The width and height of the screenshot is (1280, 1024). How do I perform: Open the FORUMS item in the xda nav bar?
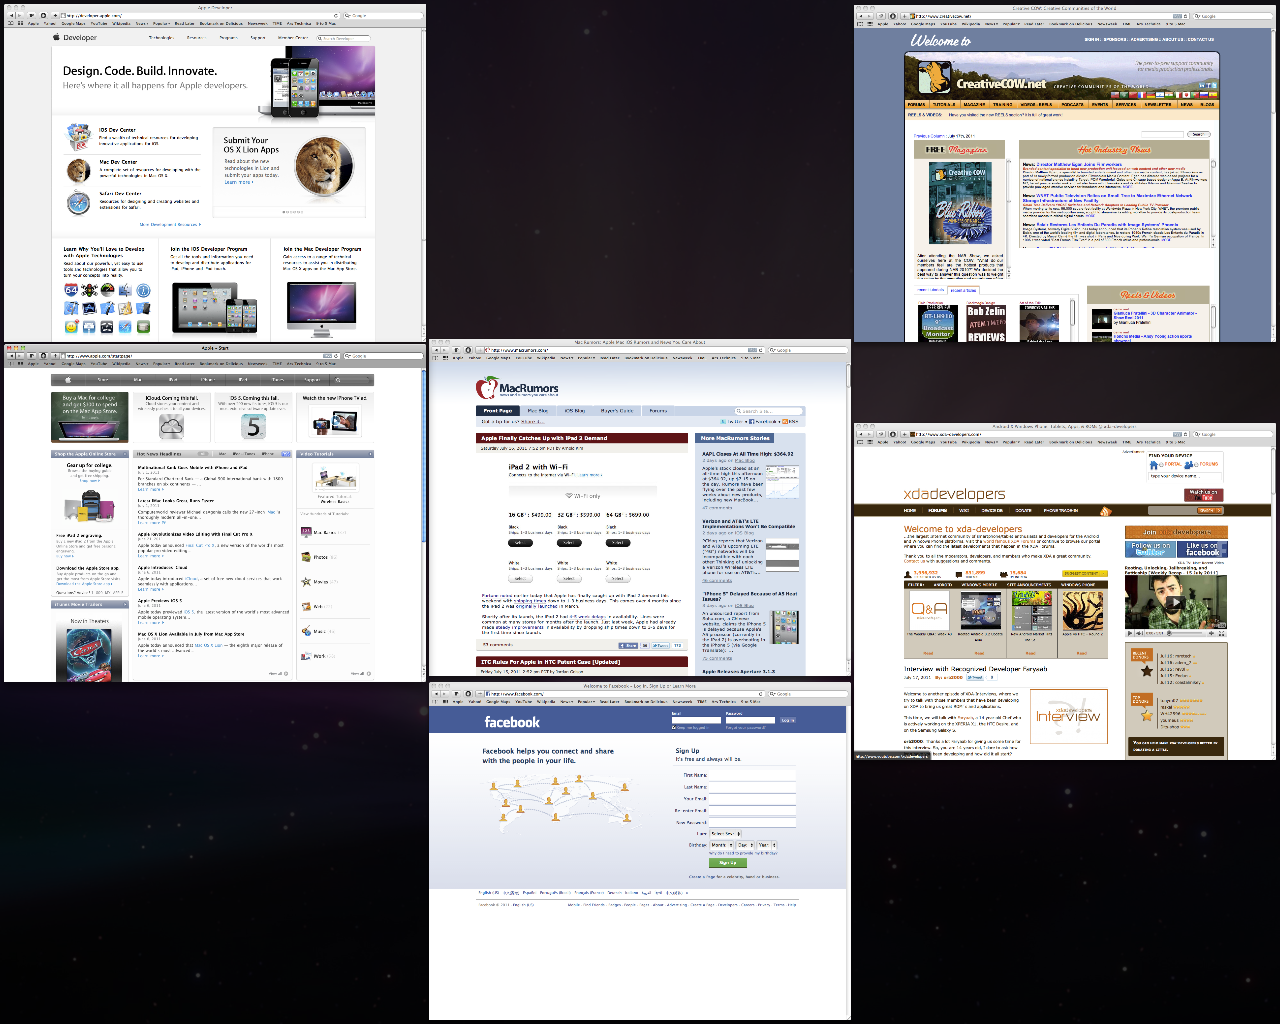(937, 511)
